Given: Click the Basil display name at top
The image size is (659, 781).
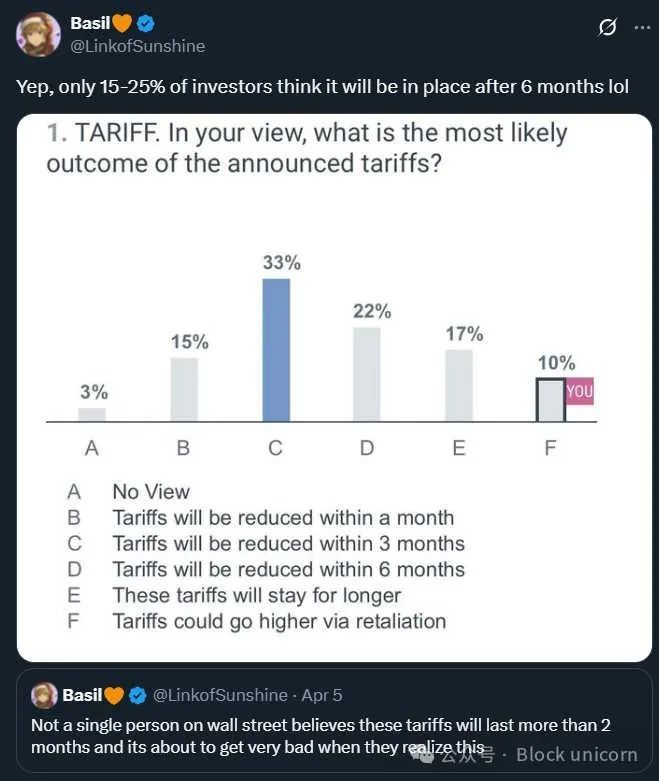Looking at the screenshot, I should click(x=89, y=23).
